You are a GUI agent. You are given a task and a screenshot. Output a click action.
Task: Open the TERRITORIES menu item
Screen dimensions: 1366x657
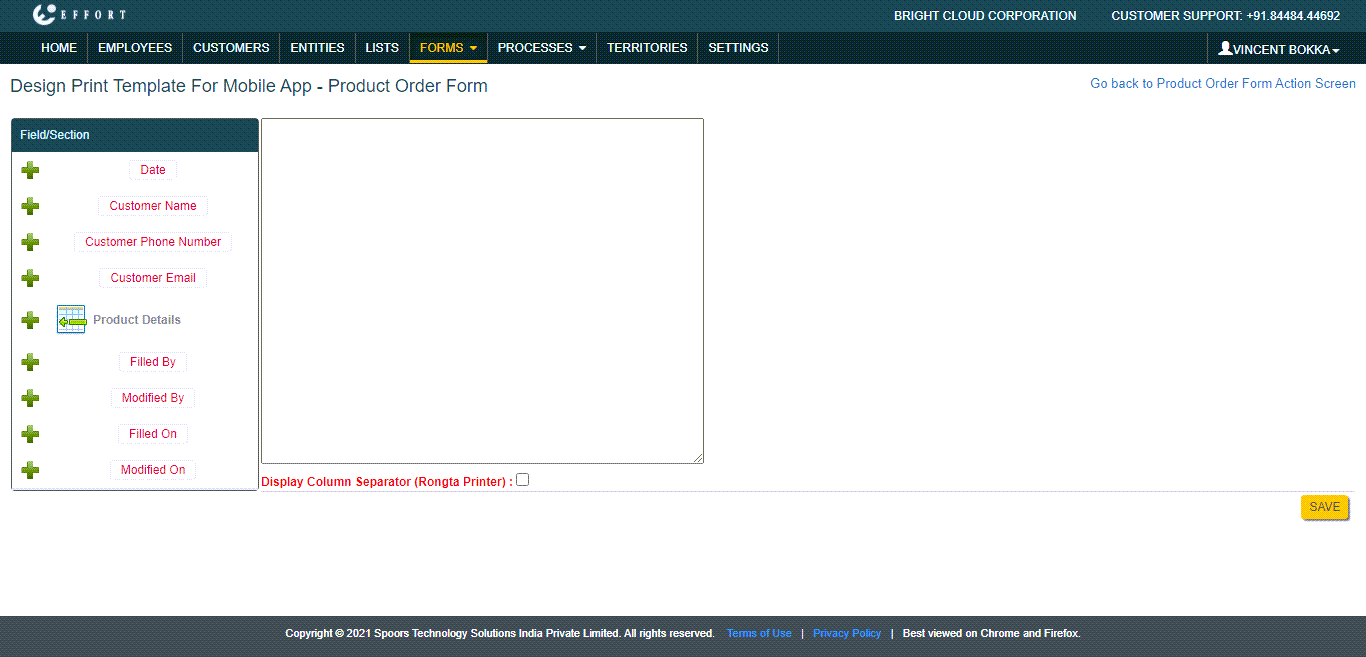647,48
